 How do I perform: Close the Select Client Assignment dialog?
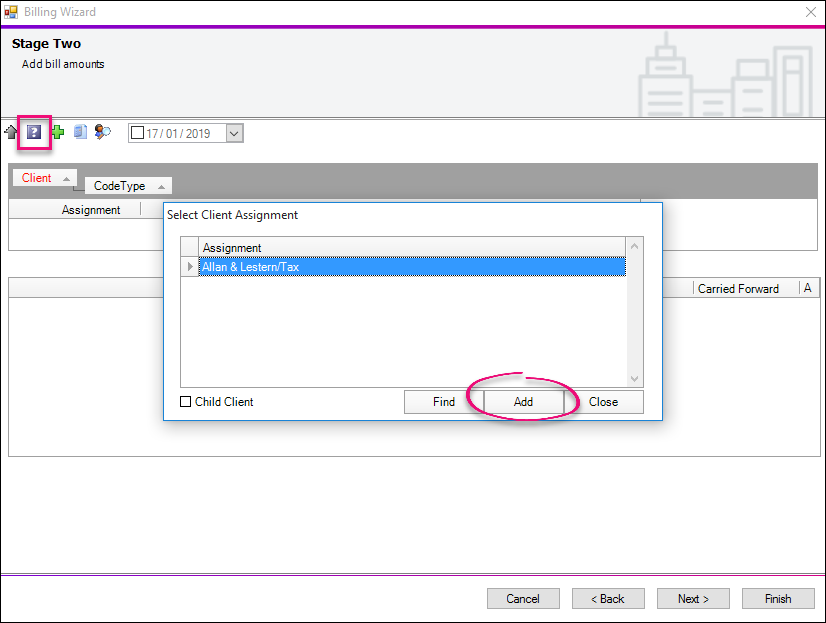tap(603, 402)
